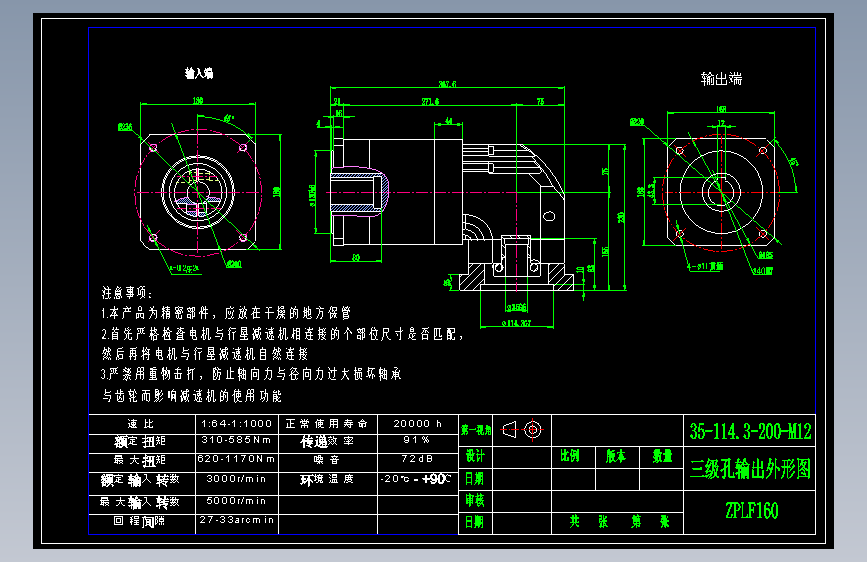Viewport: 867px width, 562px height.
Task: Click note line 1 about dry storage
Action: click(226, 313)
